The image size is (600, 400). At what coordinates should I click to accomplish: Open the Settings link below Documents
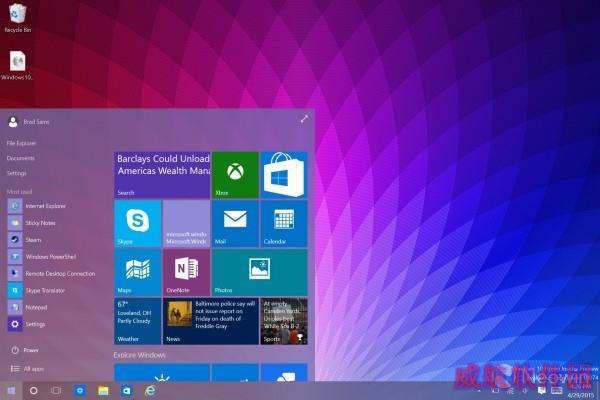(x=16, y=173)
